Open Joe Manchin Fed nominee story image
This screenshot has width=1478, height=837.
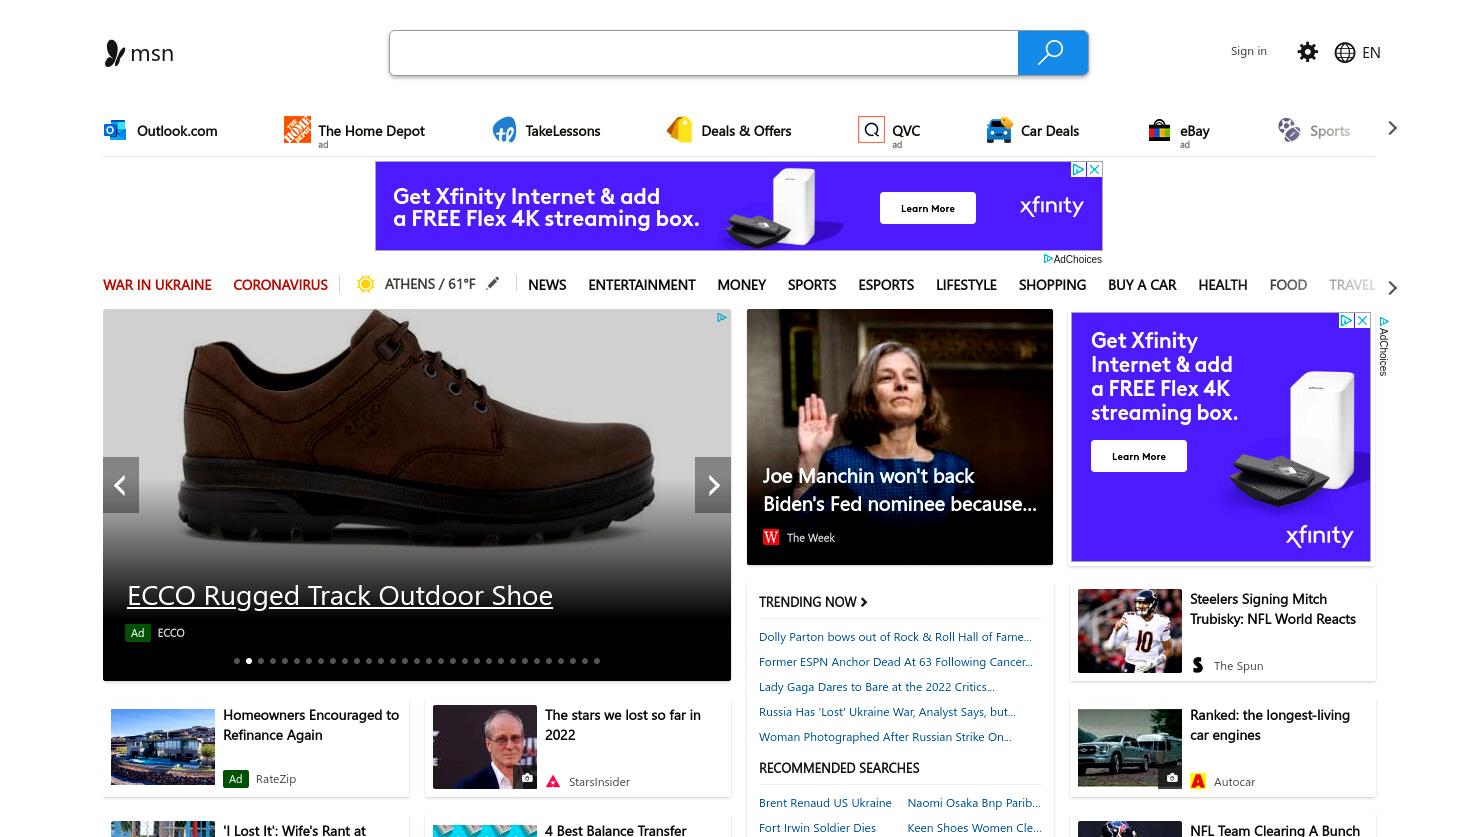click(900, 437)
